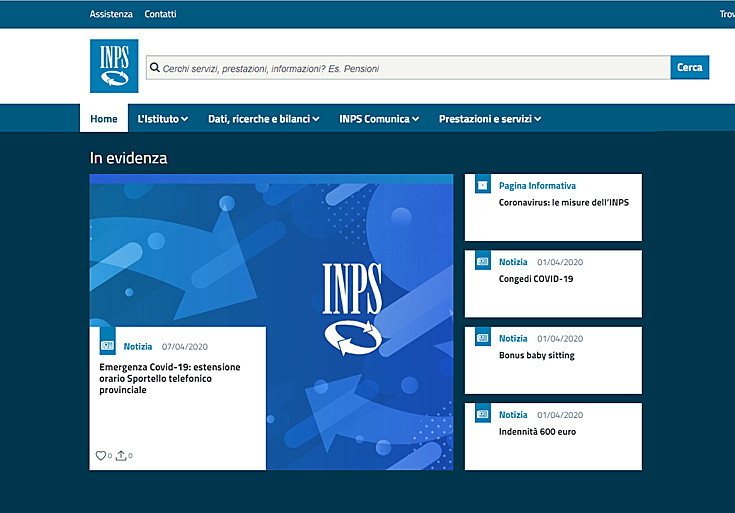Viewport: 735px width, 513px height.
Task: Expand the L'Istituto menu chevron
Action: point(185,119)
